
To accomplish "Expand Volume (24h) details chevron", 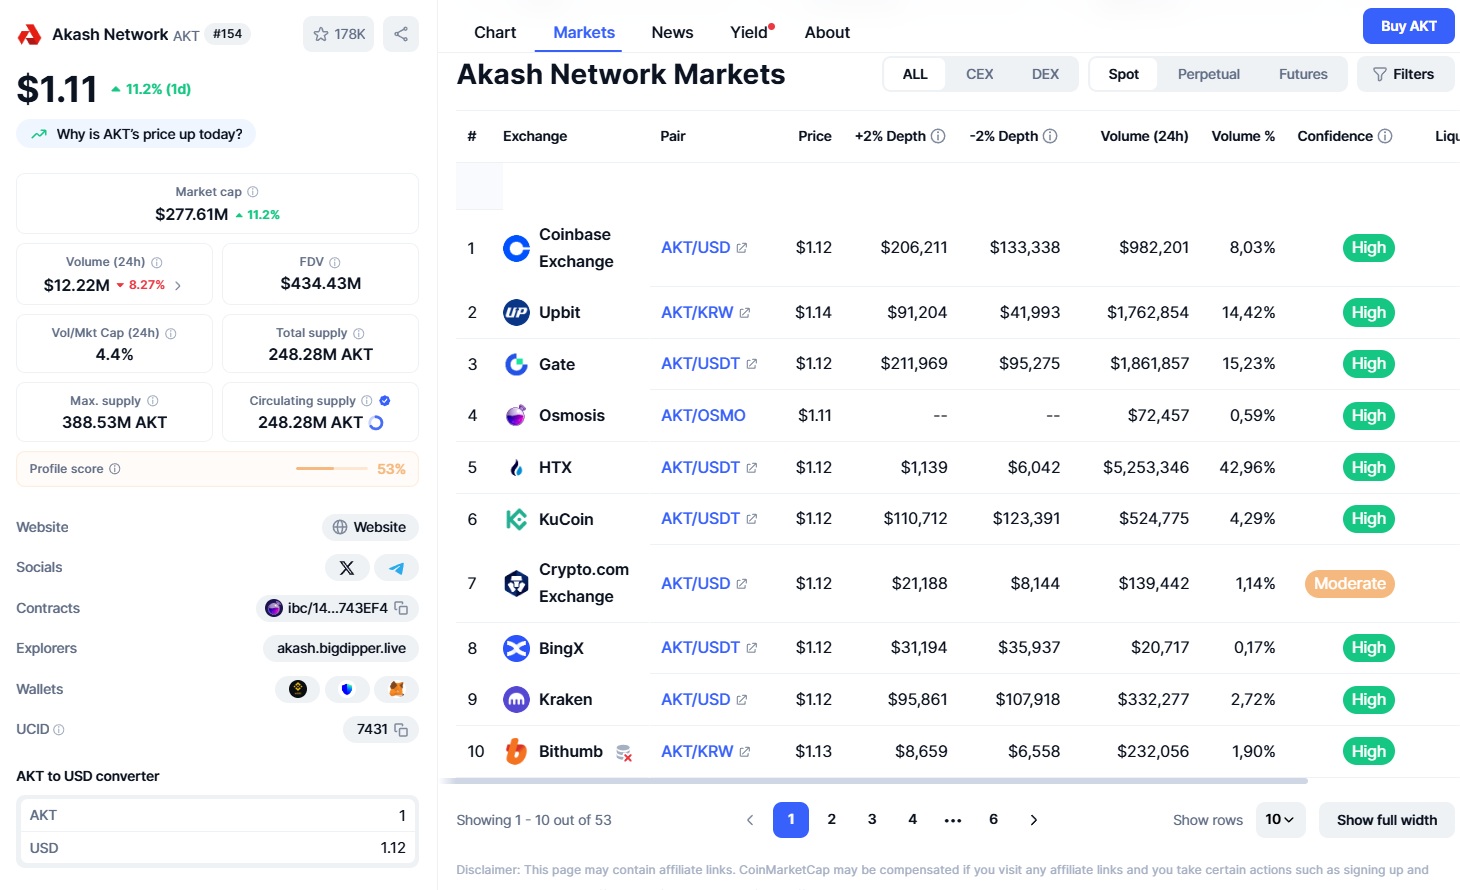I will pyautogui.click(x=178, y=285).
